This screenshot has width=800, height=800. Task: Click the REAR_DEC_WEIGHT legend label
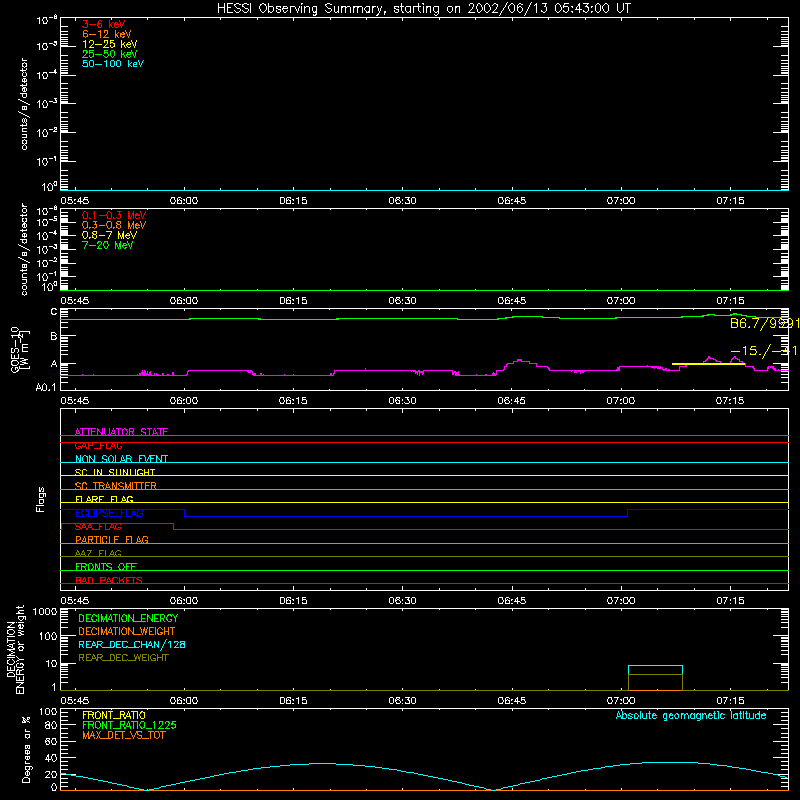[123, 658]
